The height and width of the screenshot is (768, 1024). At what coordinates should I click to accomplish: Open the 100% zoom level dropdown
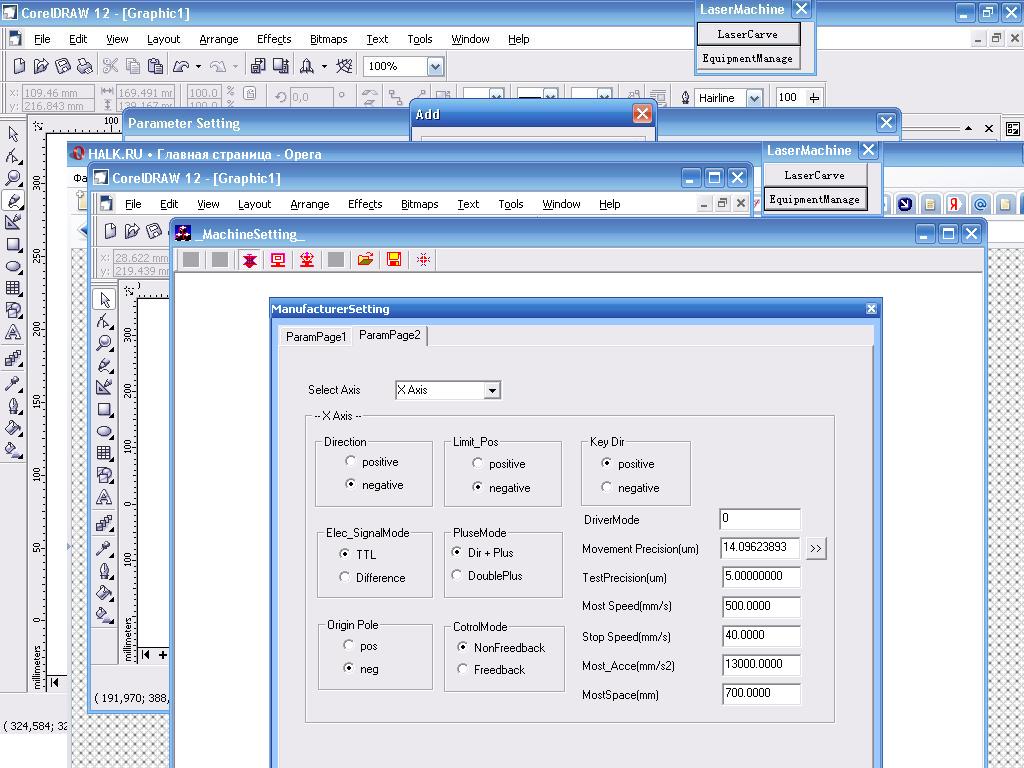click(x=435, y=66)
